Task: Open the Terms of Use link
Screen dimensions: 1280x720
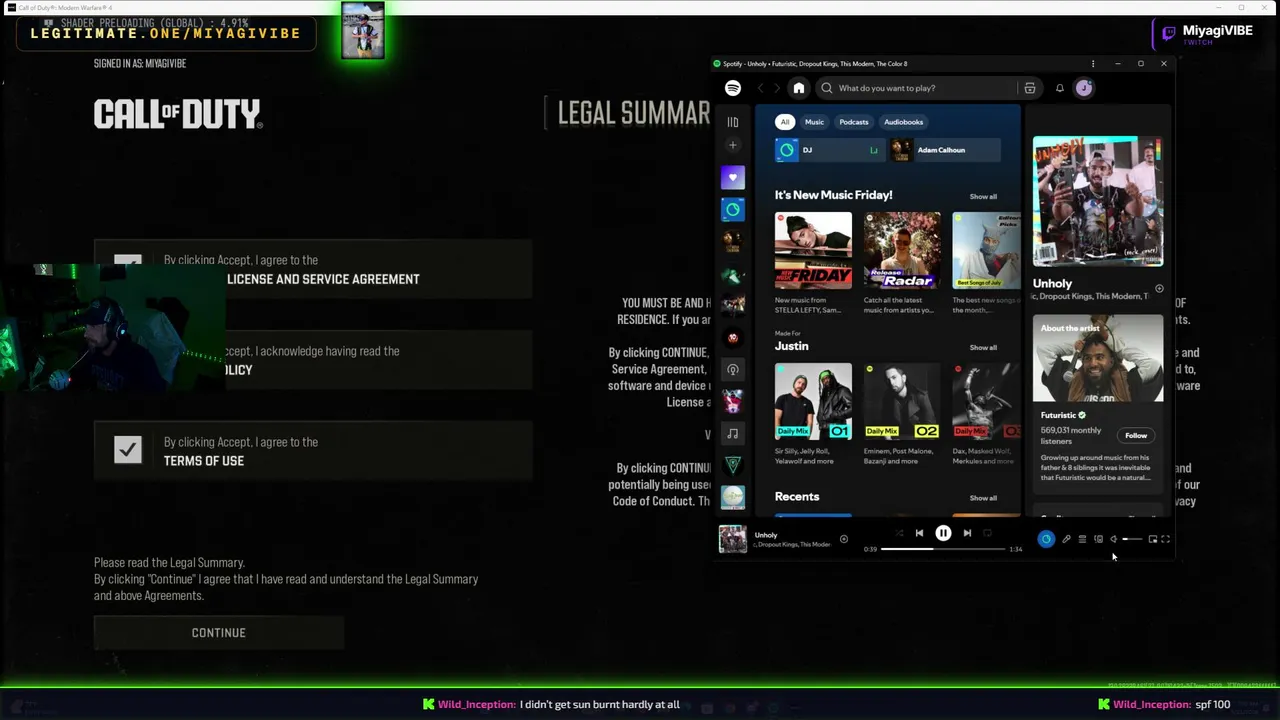Action: (x=204, y=461)
